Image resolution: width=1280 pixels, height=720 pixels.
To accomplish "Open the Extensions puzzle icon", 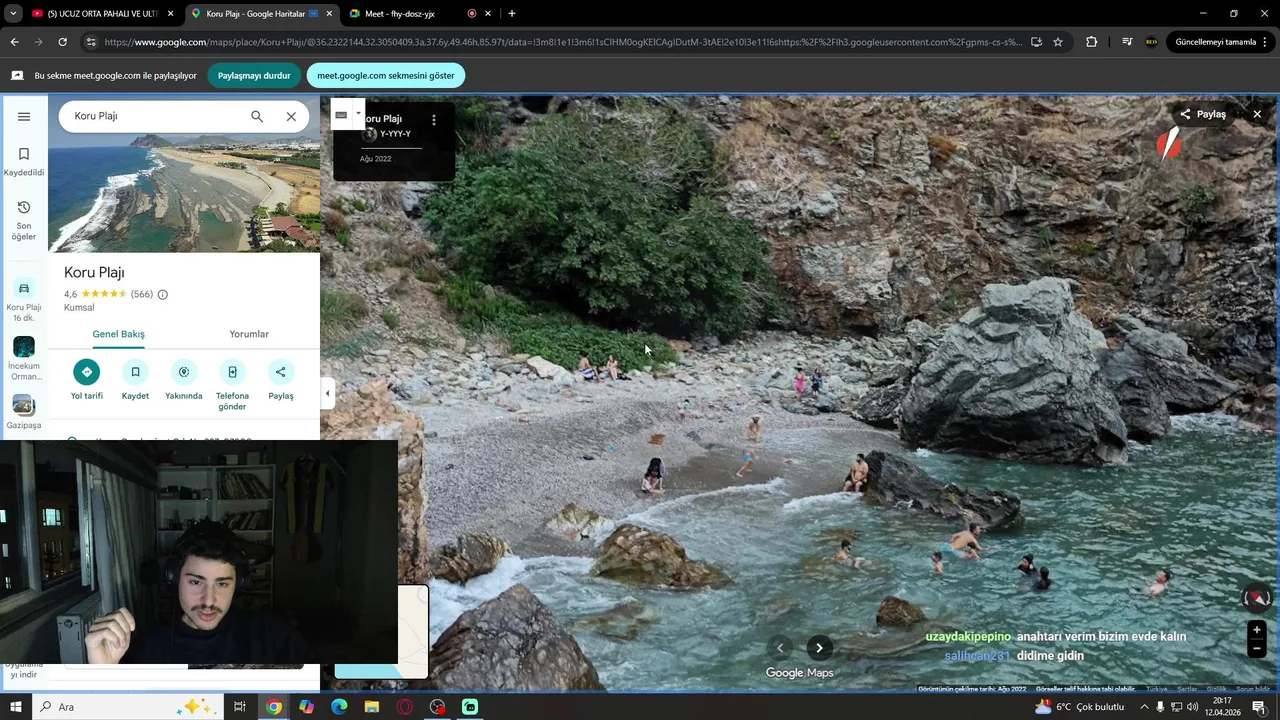I will [1091, 42].
